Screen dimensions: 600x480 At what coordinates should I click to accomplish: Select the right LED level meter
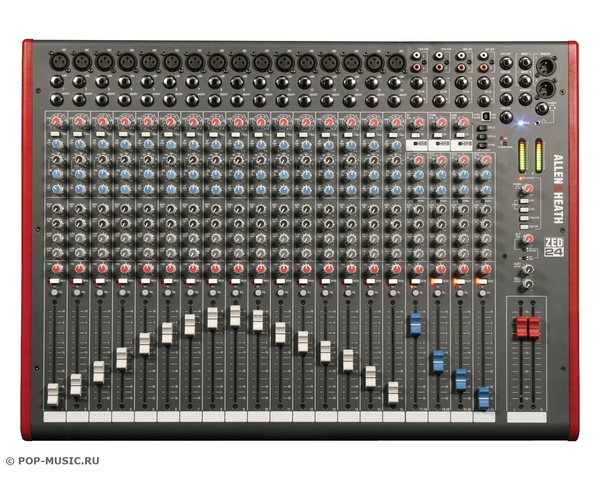coord(539,155)
